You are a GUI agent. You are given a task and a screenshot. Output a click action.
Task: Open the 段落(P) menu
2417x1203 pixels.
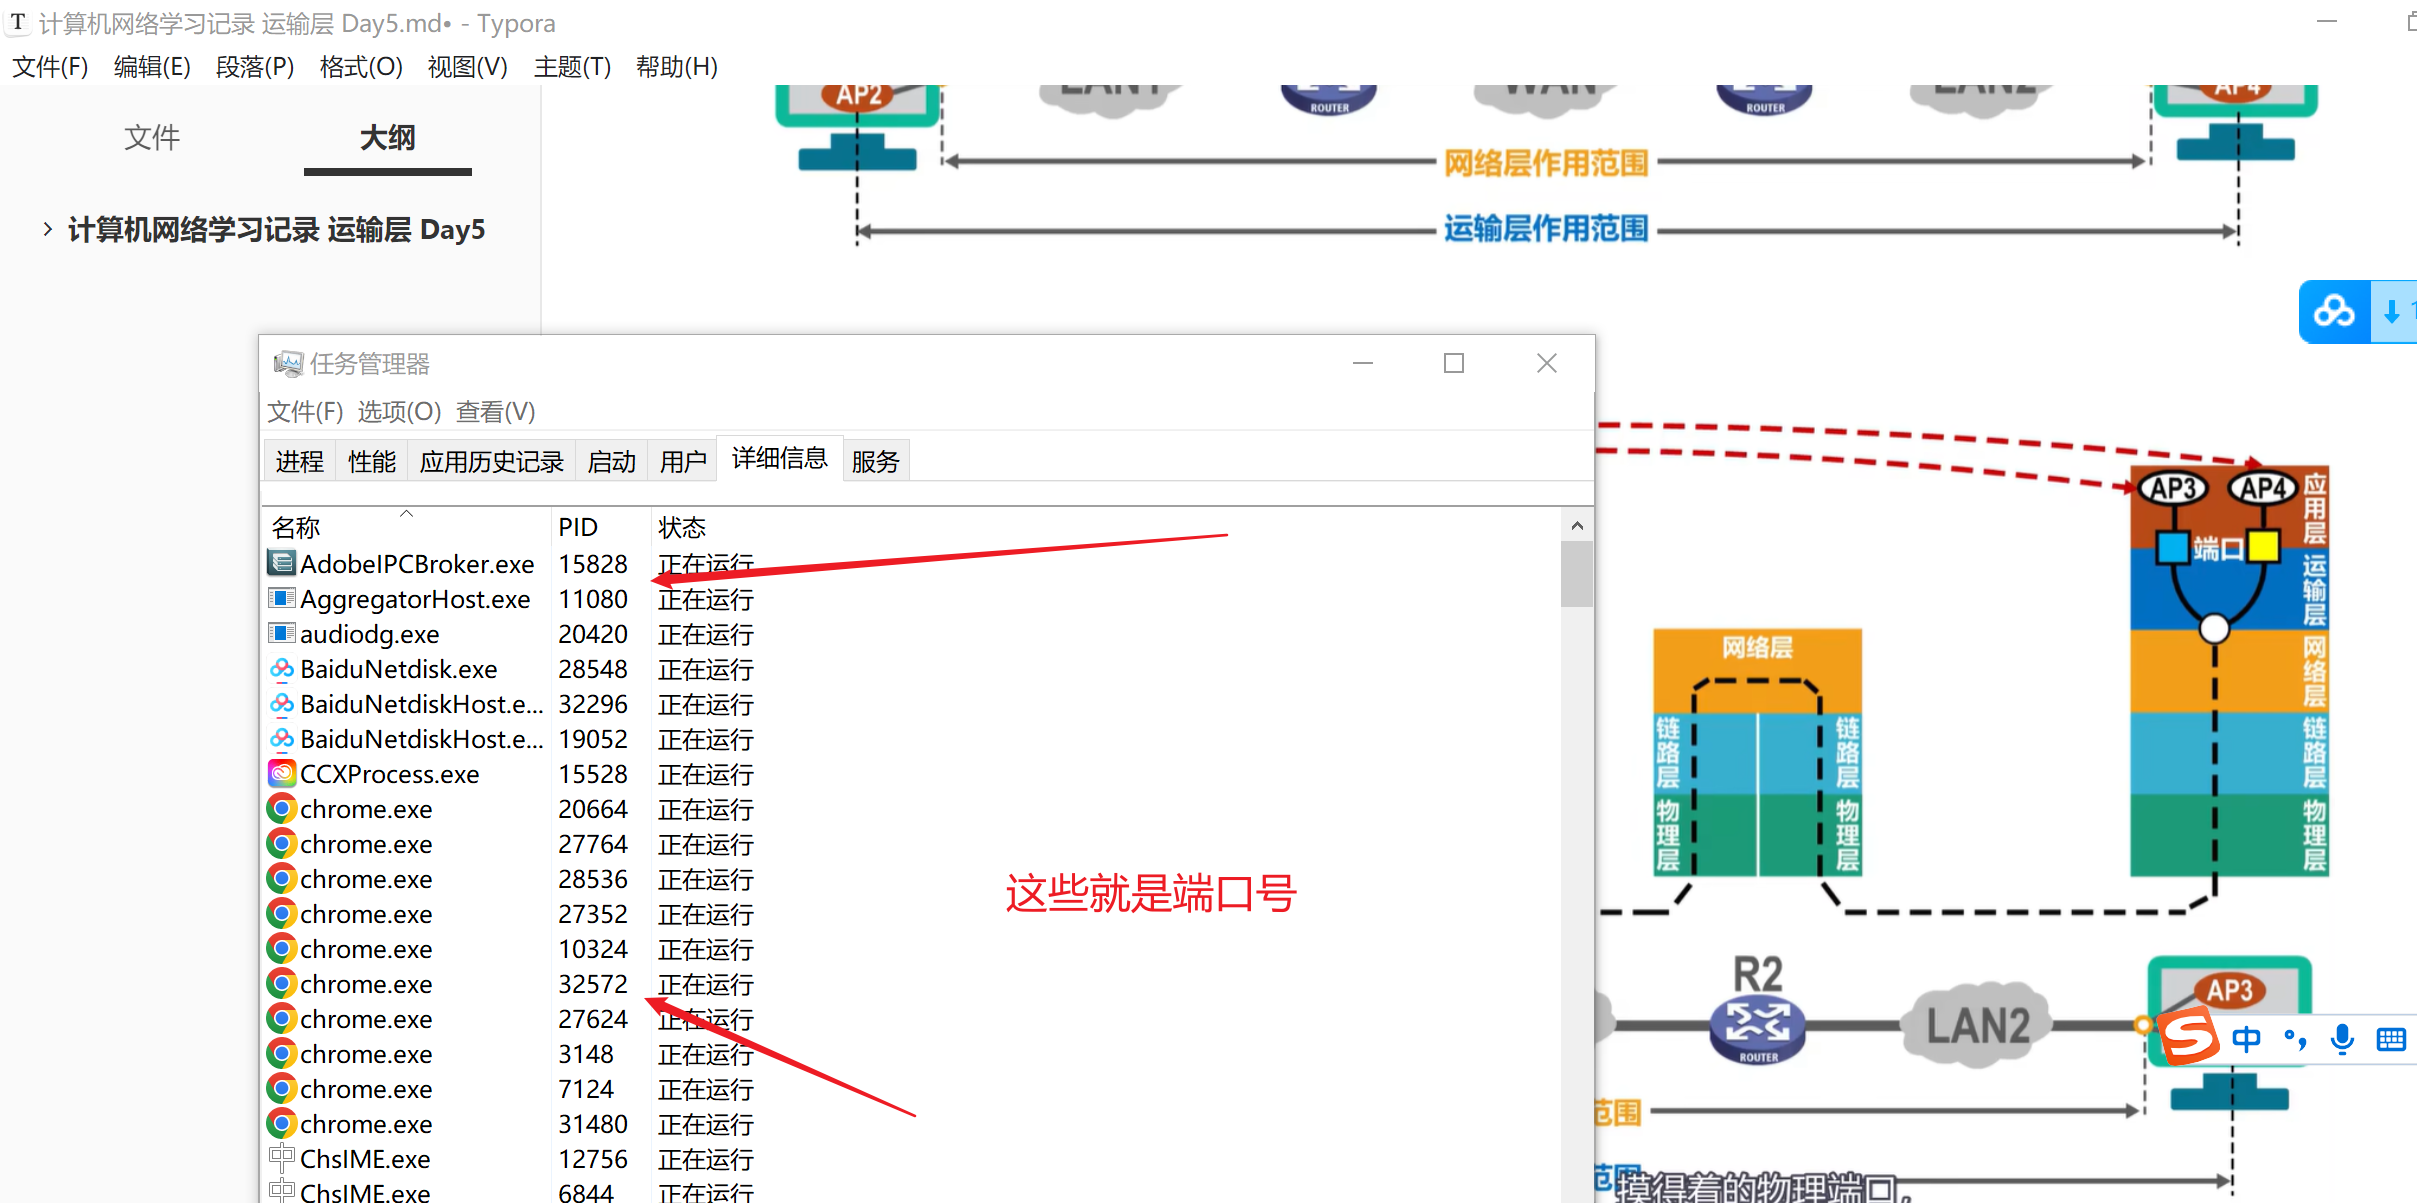[x=255, y=67]
